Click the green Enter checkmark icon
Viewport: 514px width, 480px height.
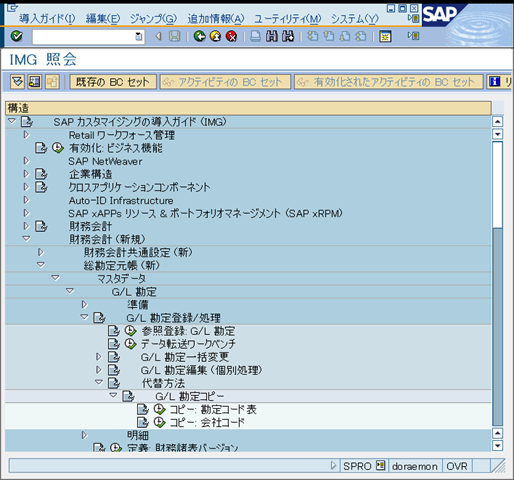pos(16,36)
